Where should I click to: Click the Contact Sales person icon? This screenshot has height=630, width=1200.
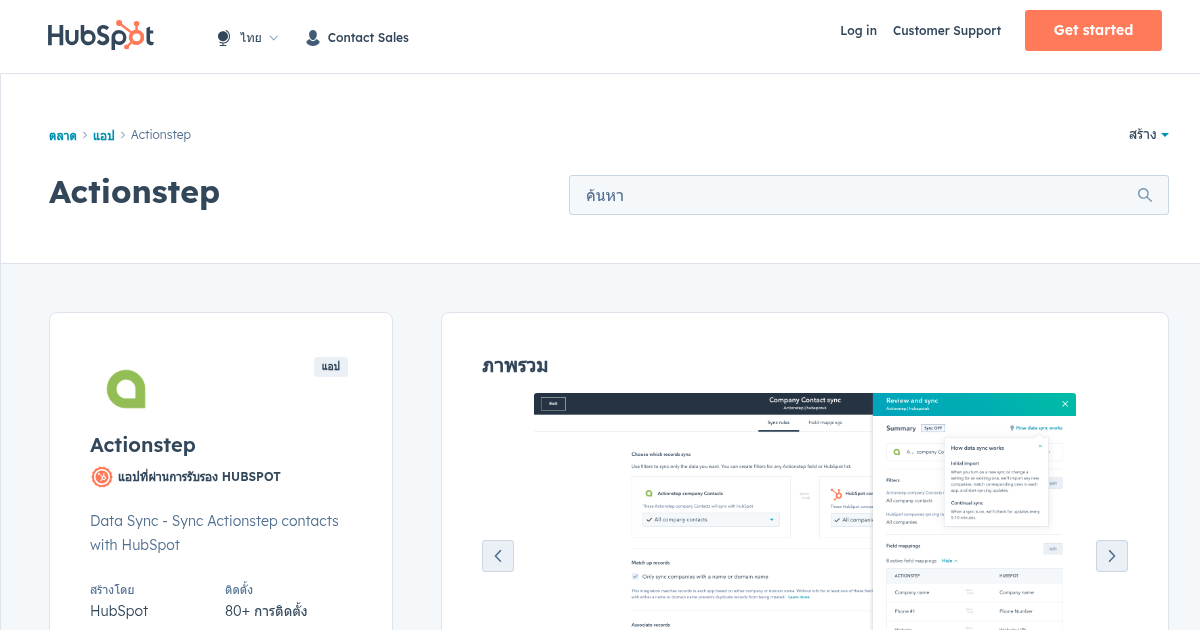click(313, 38)
